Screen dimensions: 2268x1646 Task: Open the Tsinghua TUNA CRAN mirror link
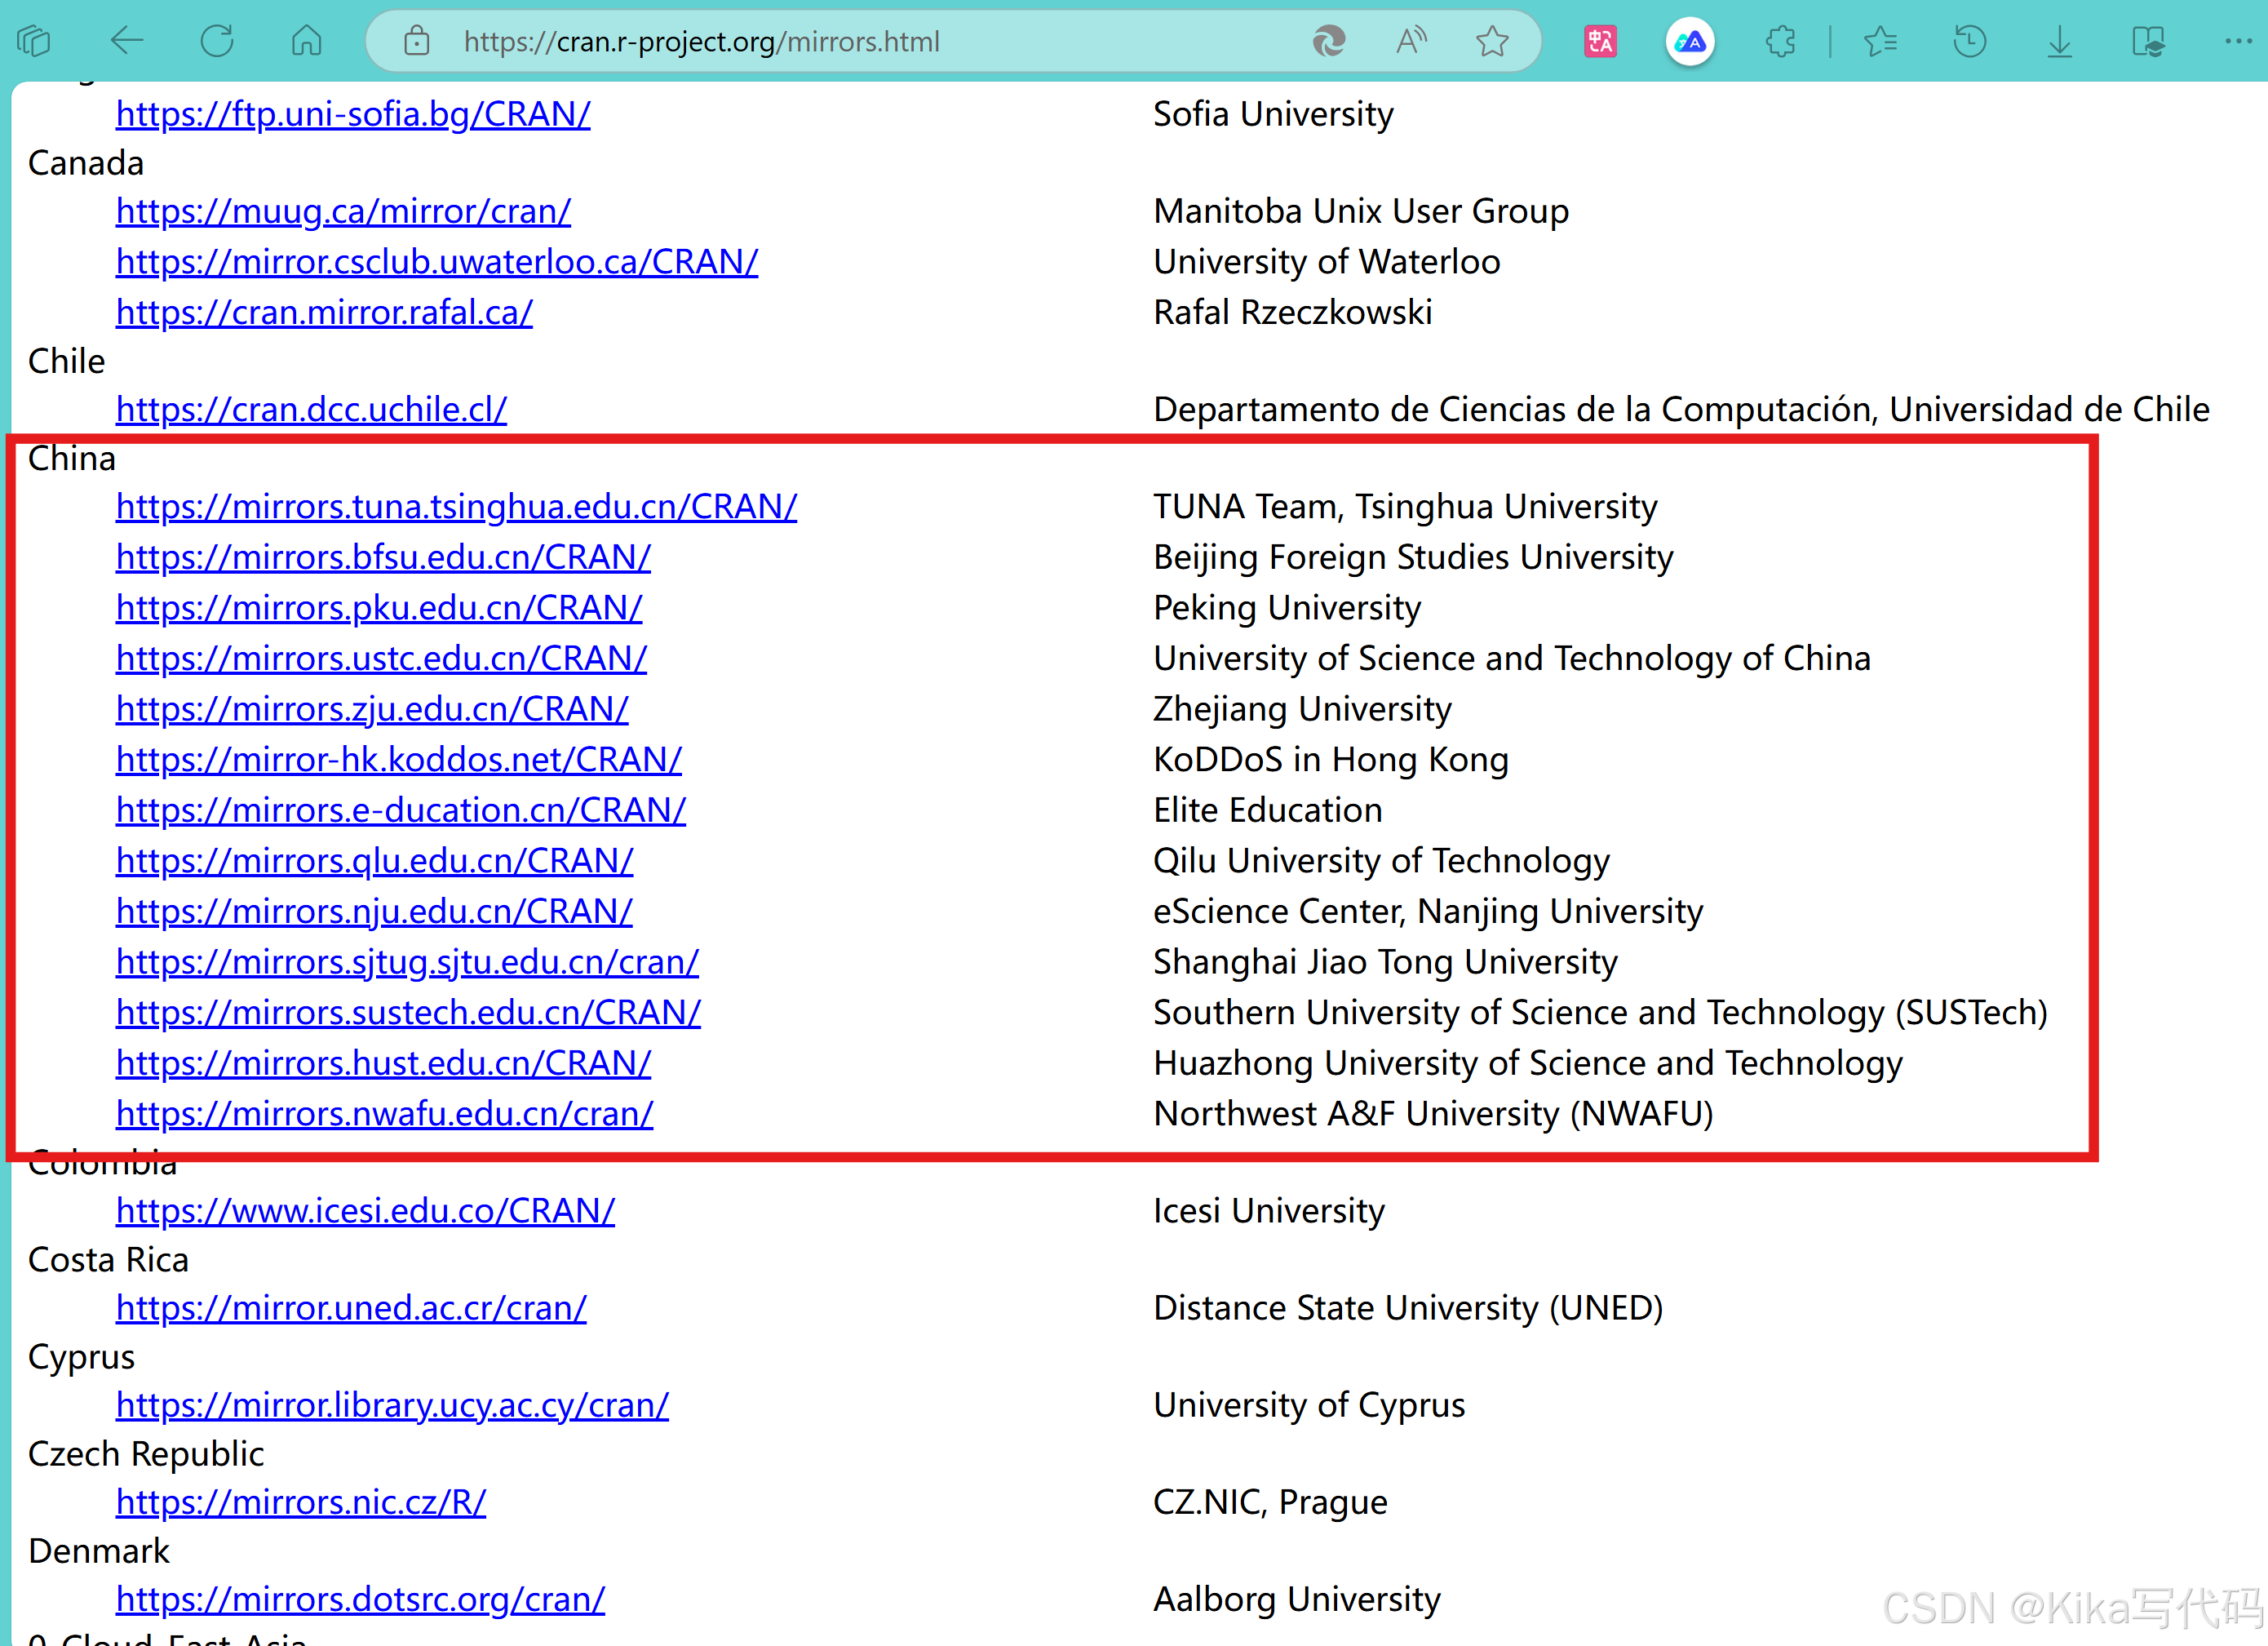click(456, 507)
